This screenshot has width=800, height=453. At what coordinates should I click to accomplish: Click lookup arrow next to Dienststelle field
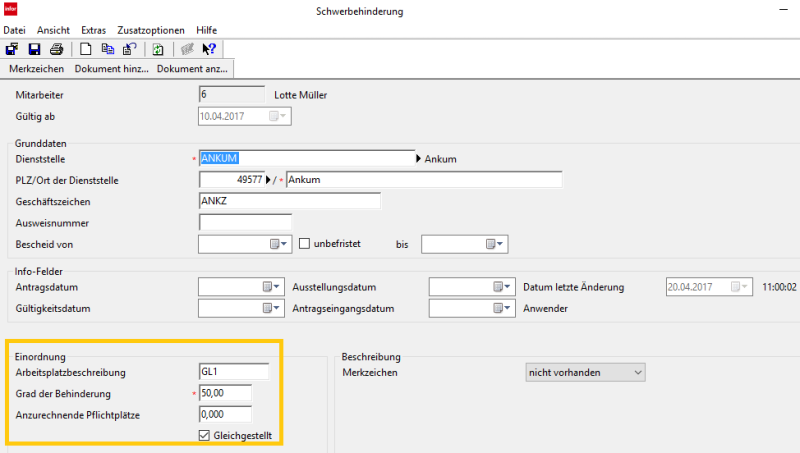(x=419, y=159)
